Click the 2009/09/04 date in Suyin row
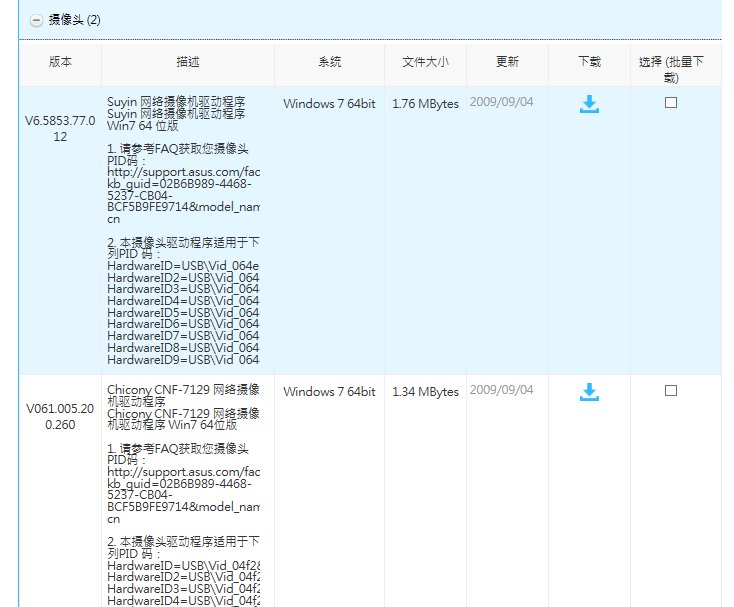 point(501,102)
